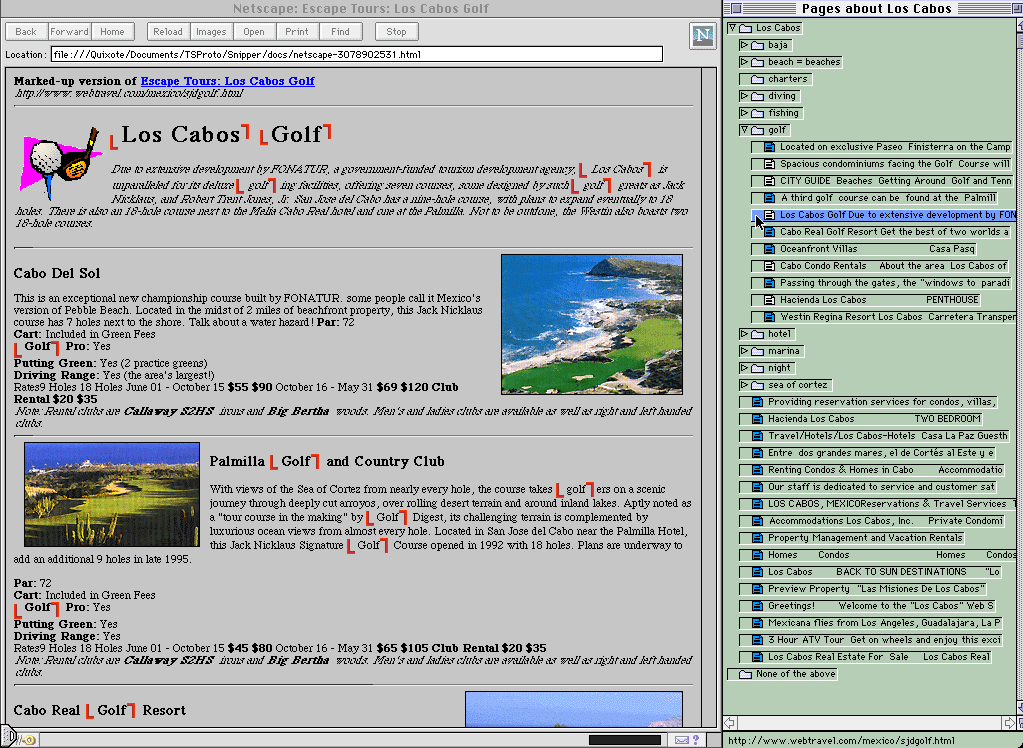The image size is (1023, 748).
Task: Expand the night folder triangle
Action: coord(744,368)
